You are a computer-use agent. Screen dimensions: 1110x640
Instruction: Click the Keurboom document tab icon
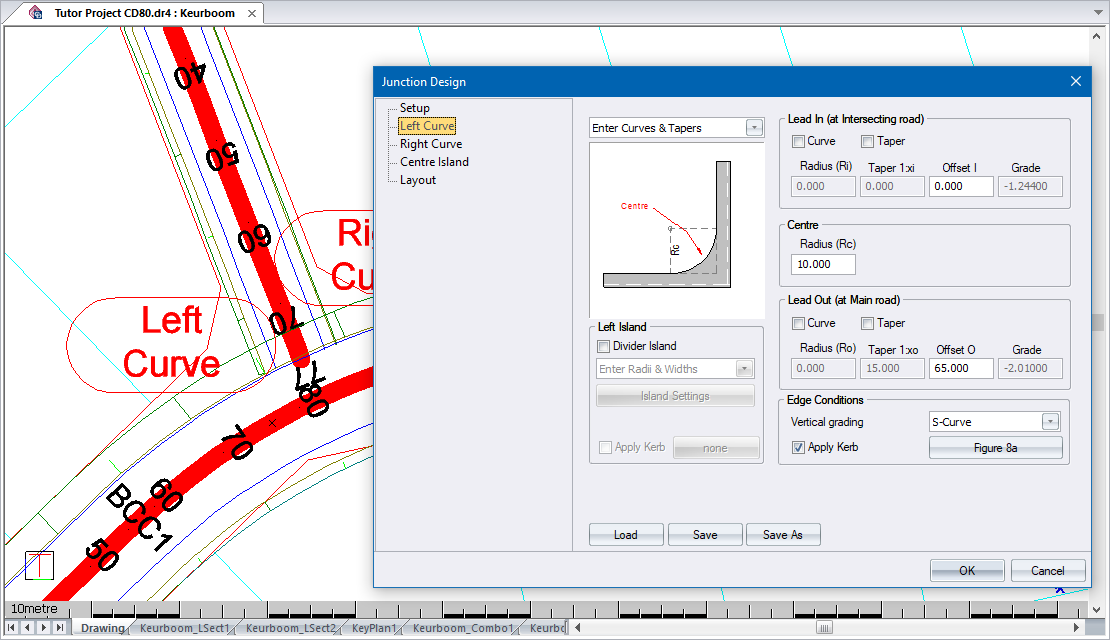37,13
